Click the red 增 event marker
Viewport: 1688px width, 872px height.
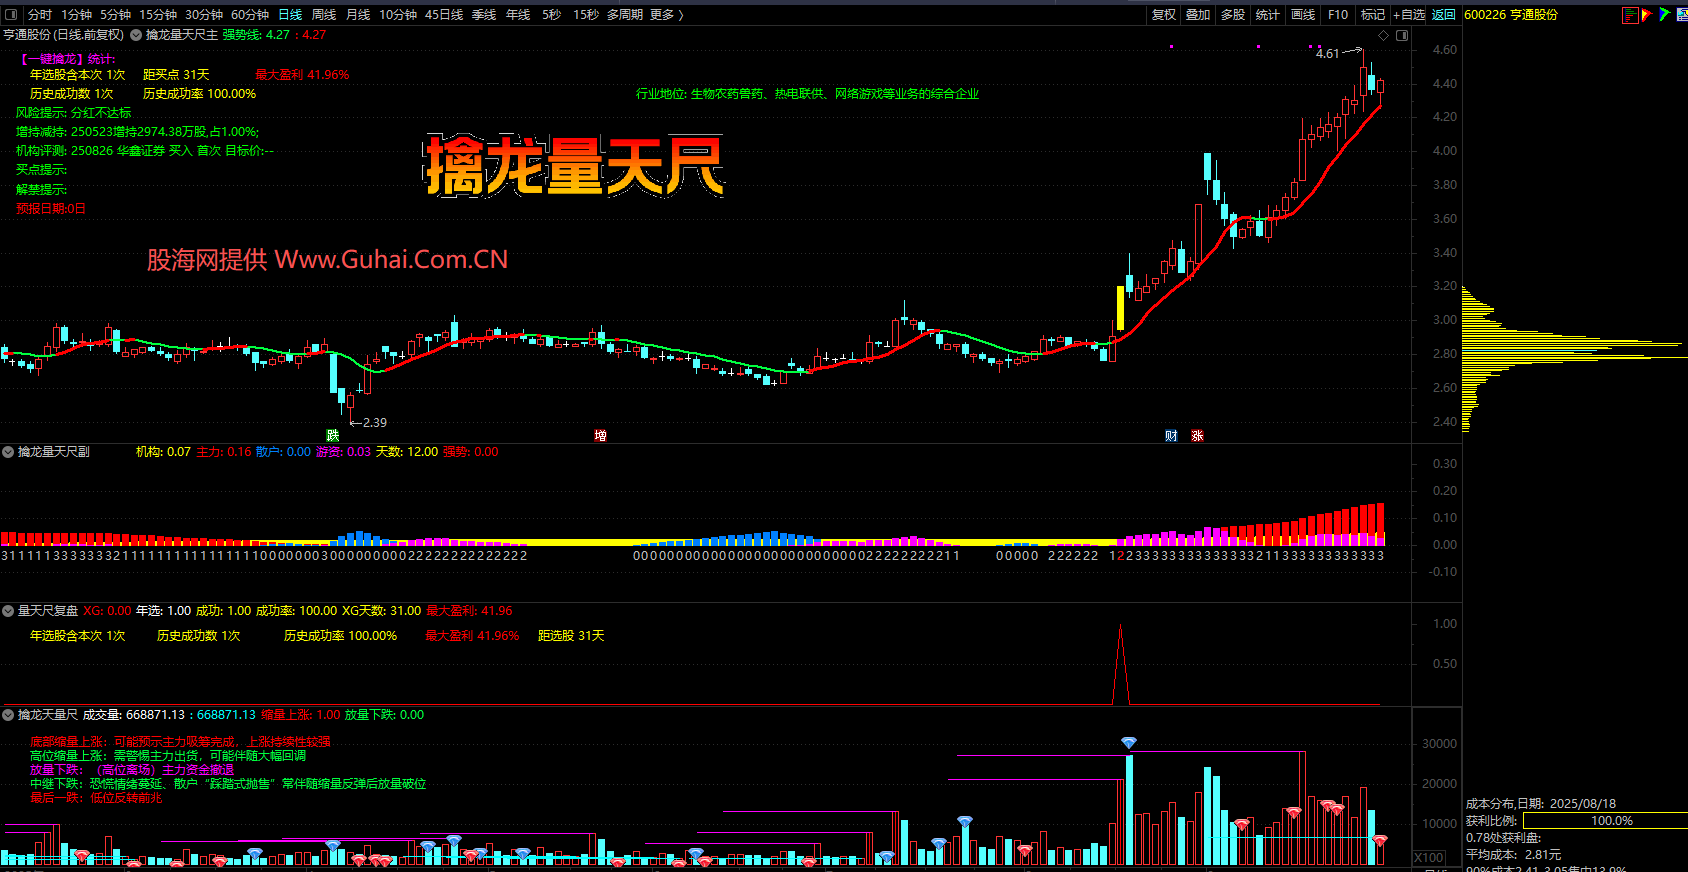click(x=600, y=435)
